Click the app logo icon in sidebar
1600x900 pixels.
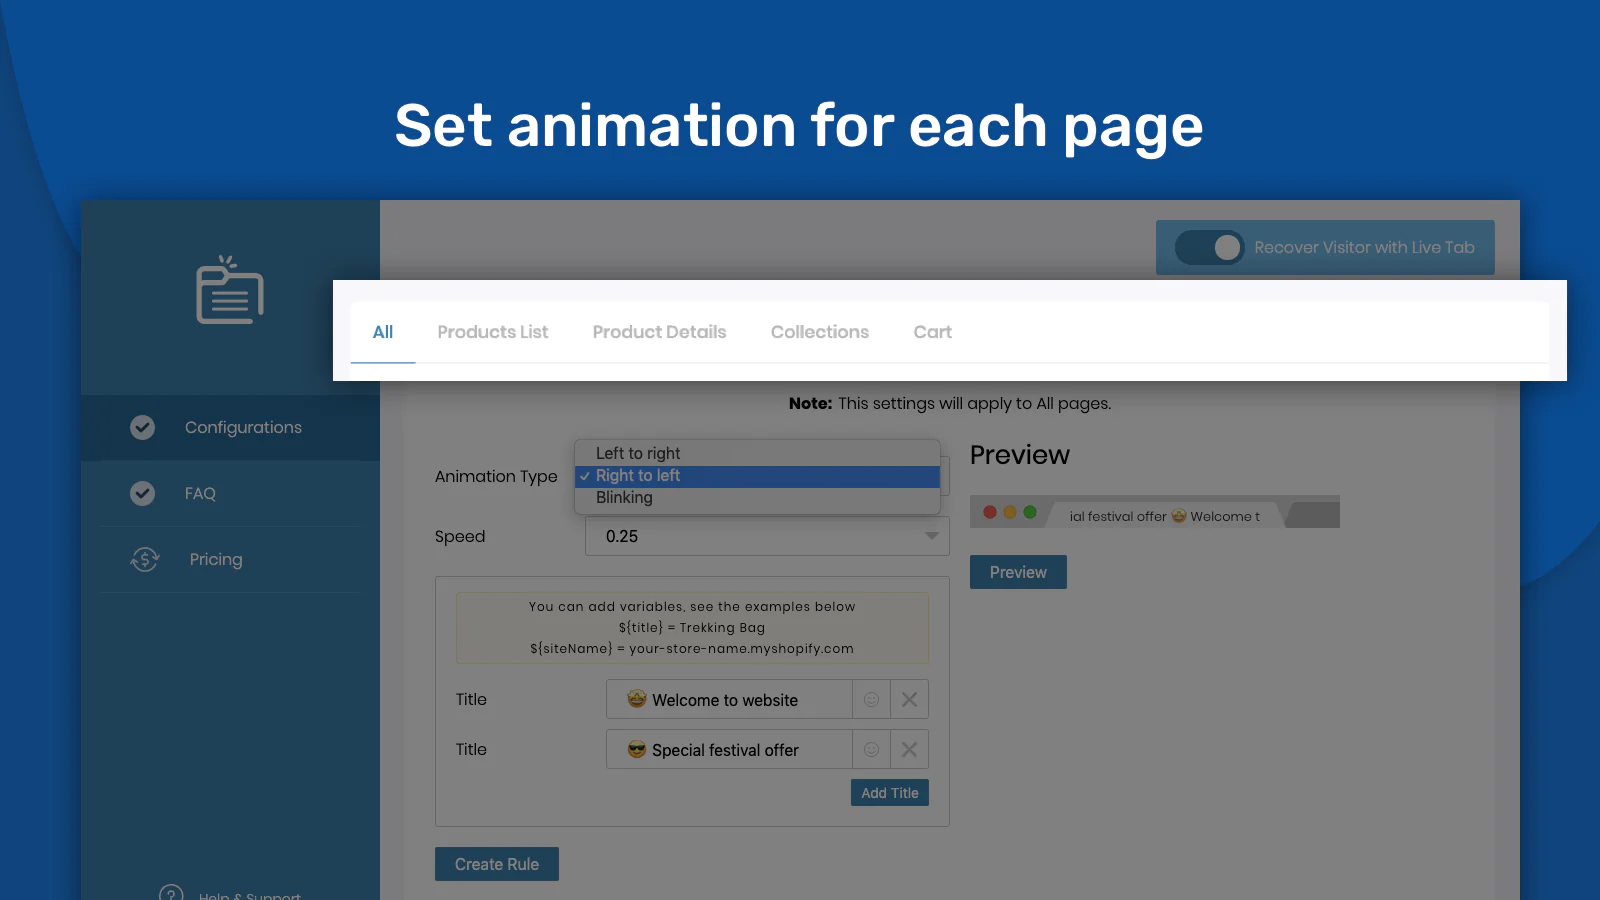230,291
